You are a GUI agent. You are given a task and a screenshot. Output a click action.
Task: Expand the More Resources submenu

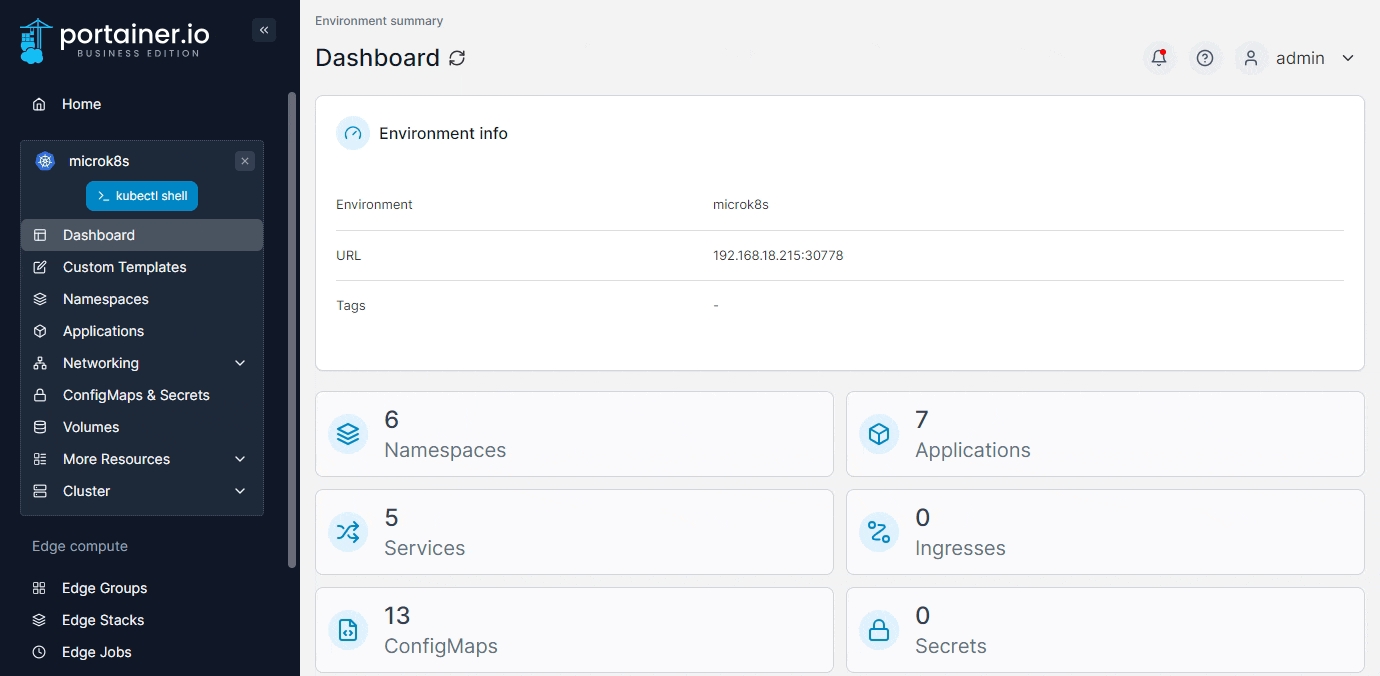(240, 459)
